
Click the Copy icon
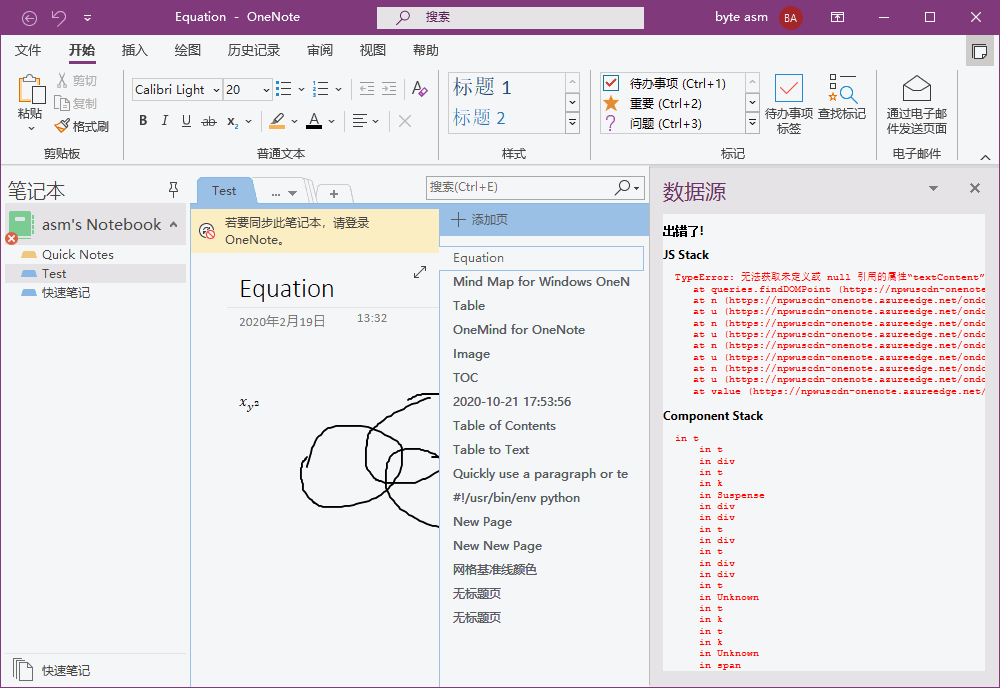click(x=62, y=103)
